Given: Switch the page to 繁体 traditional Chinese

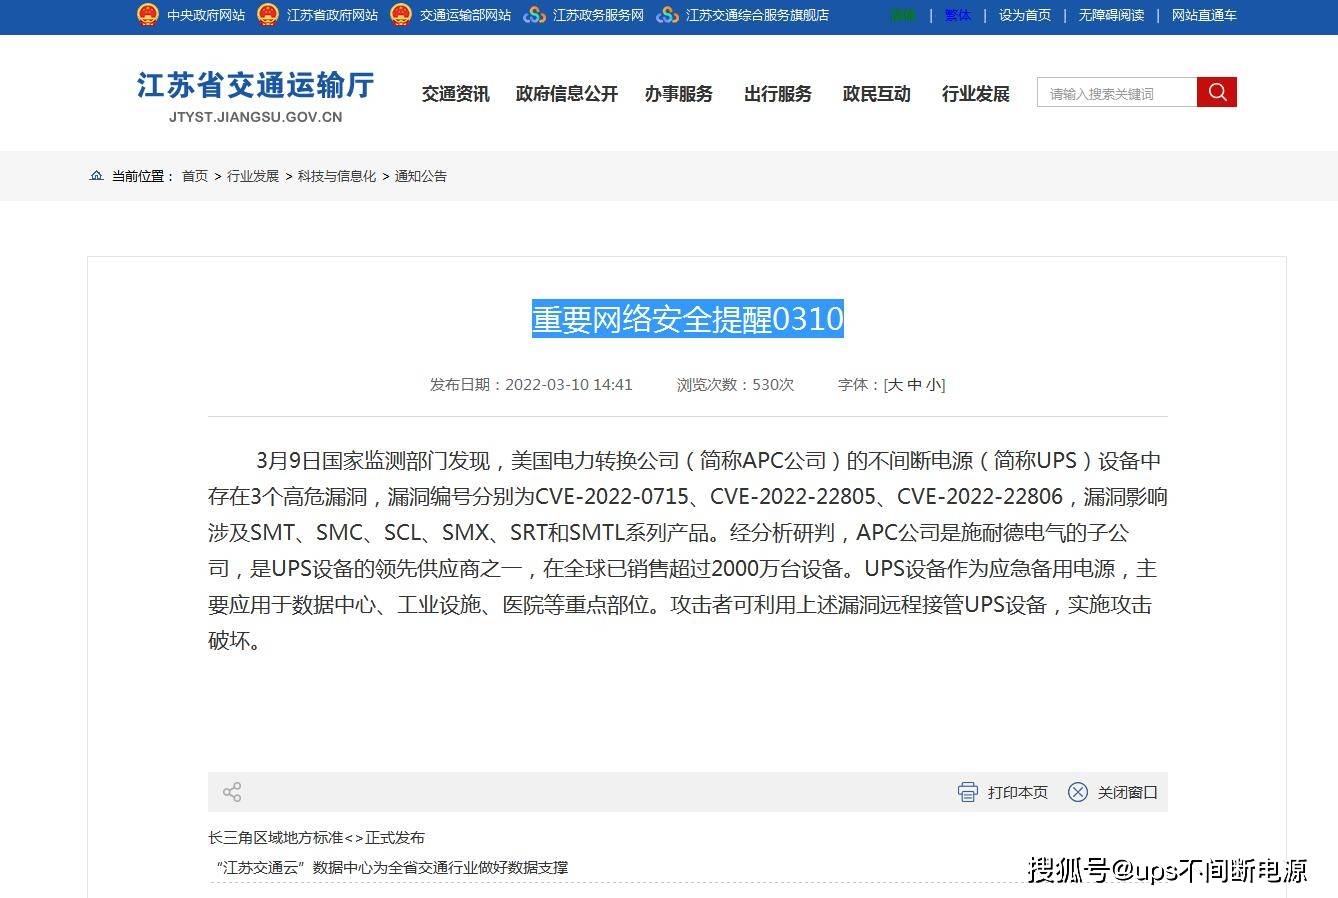Looking at the screenshot, I should [957, 15].
